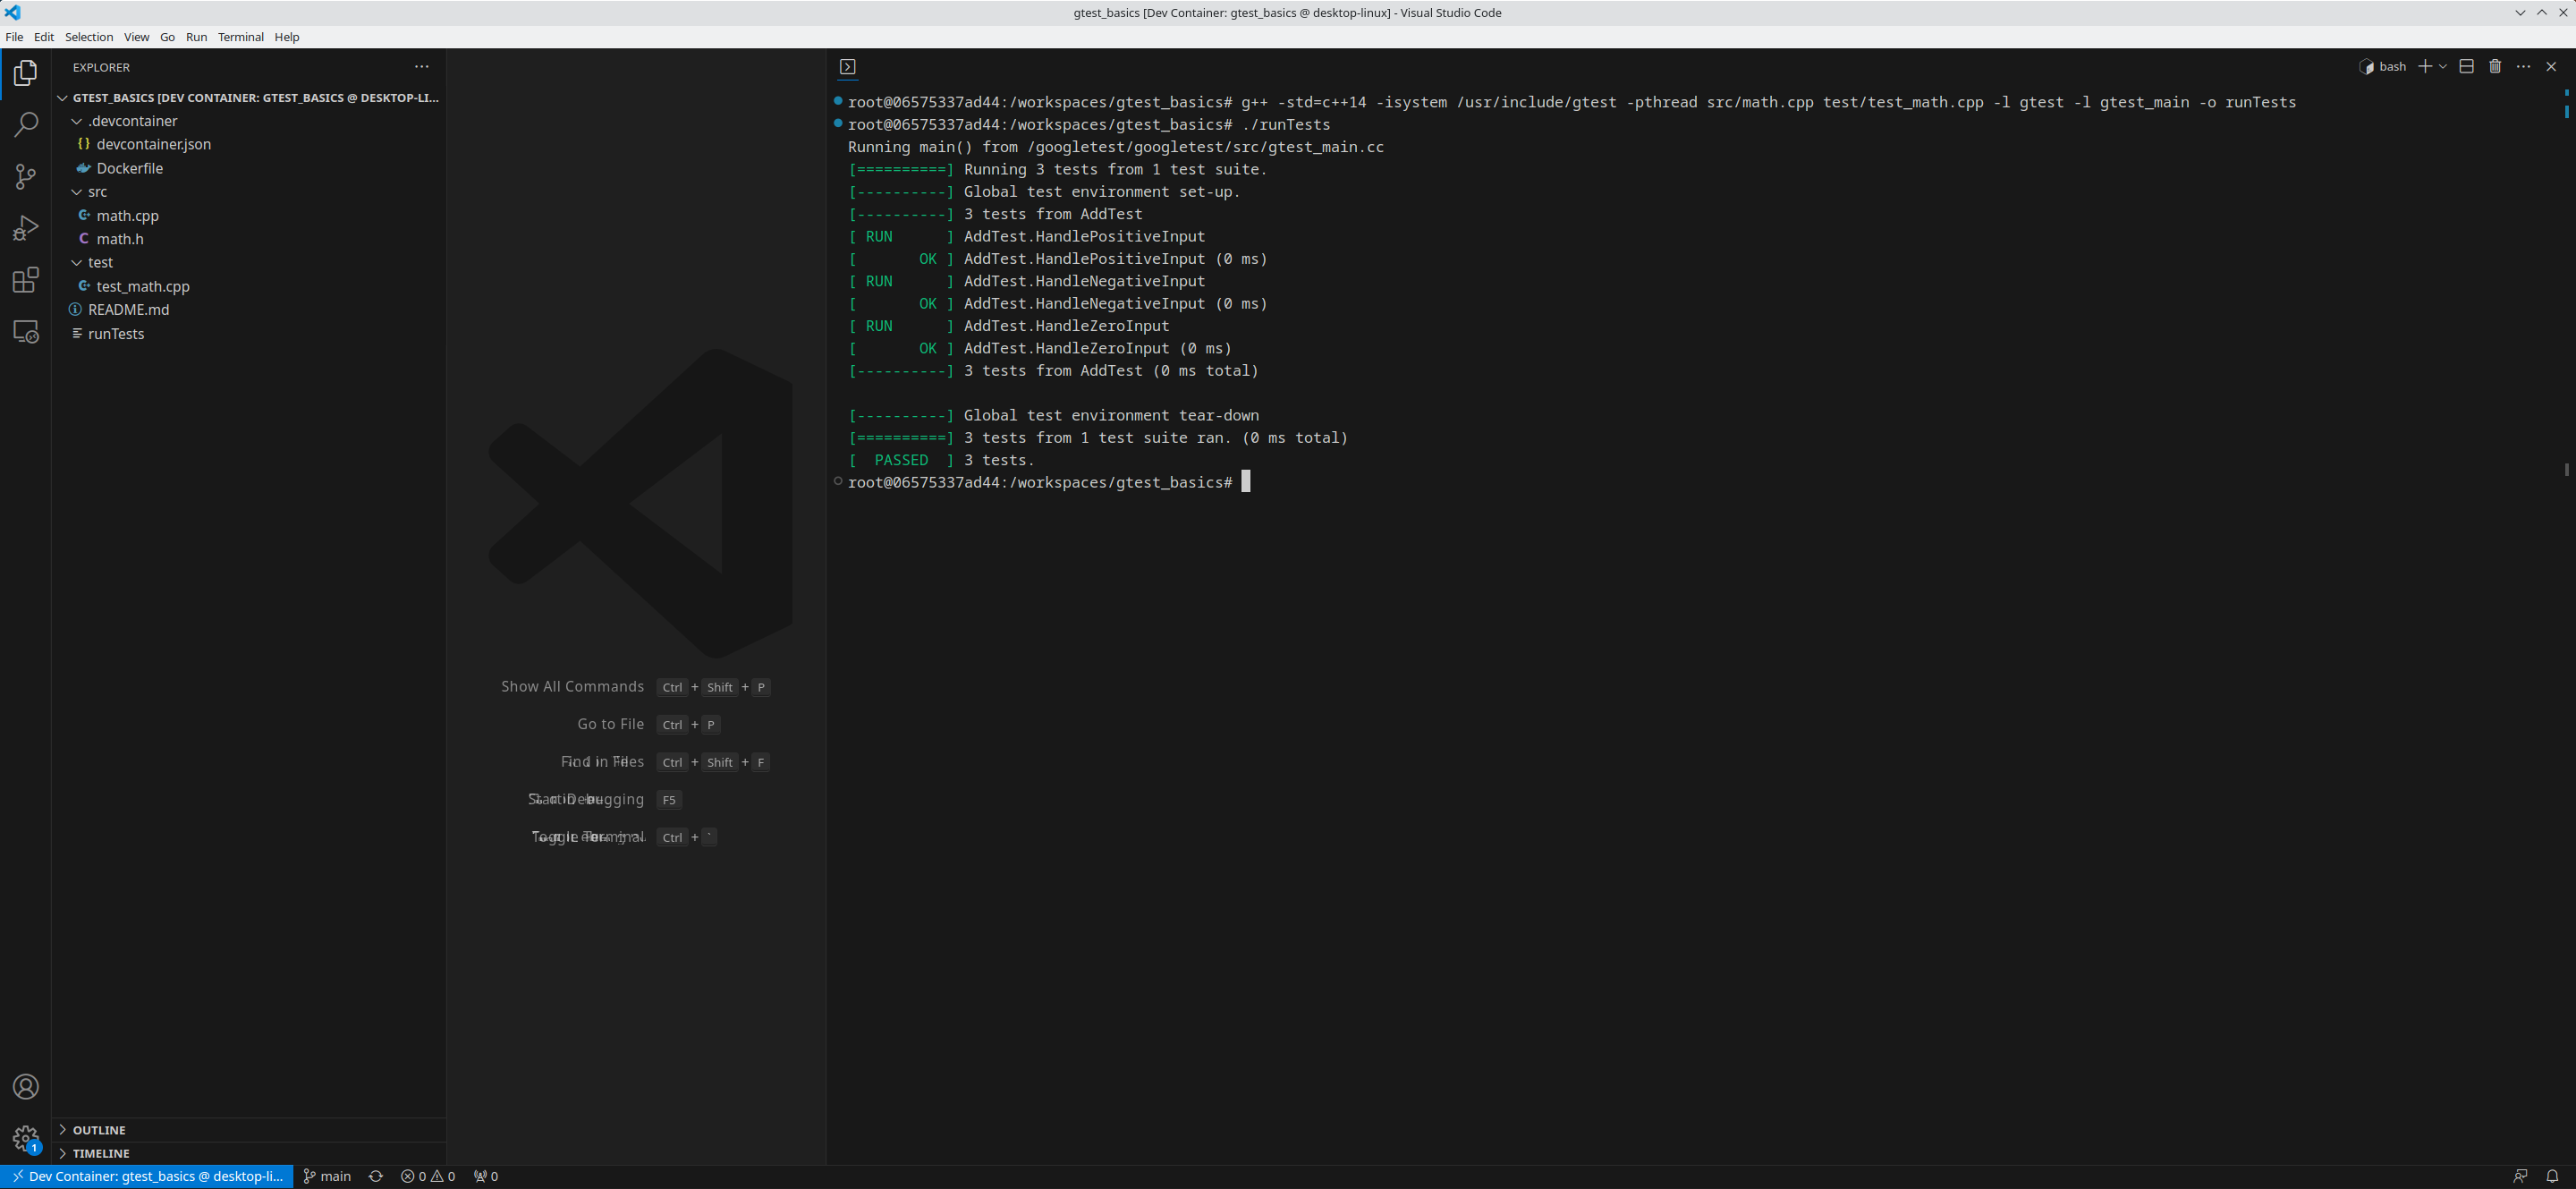Split the terminal pane
This screenshot has width=2576, height=1189.
click(2466, 66)
